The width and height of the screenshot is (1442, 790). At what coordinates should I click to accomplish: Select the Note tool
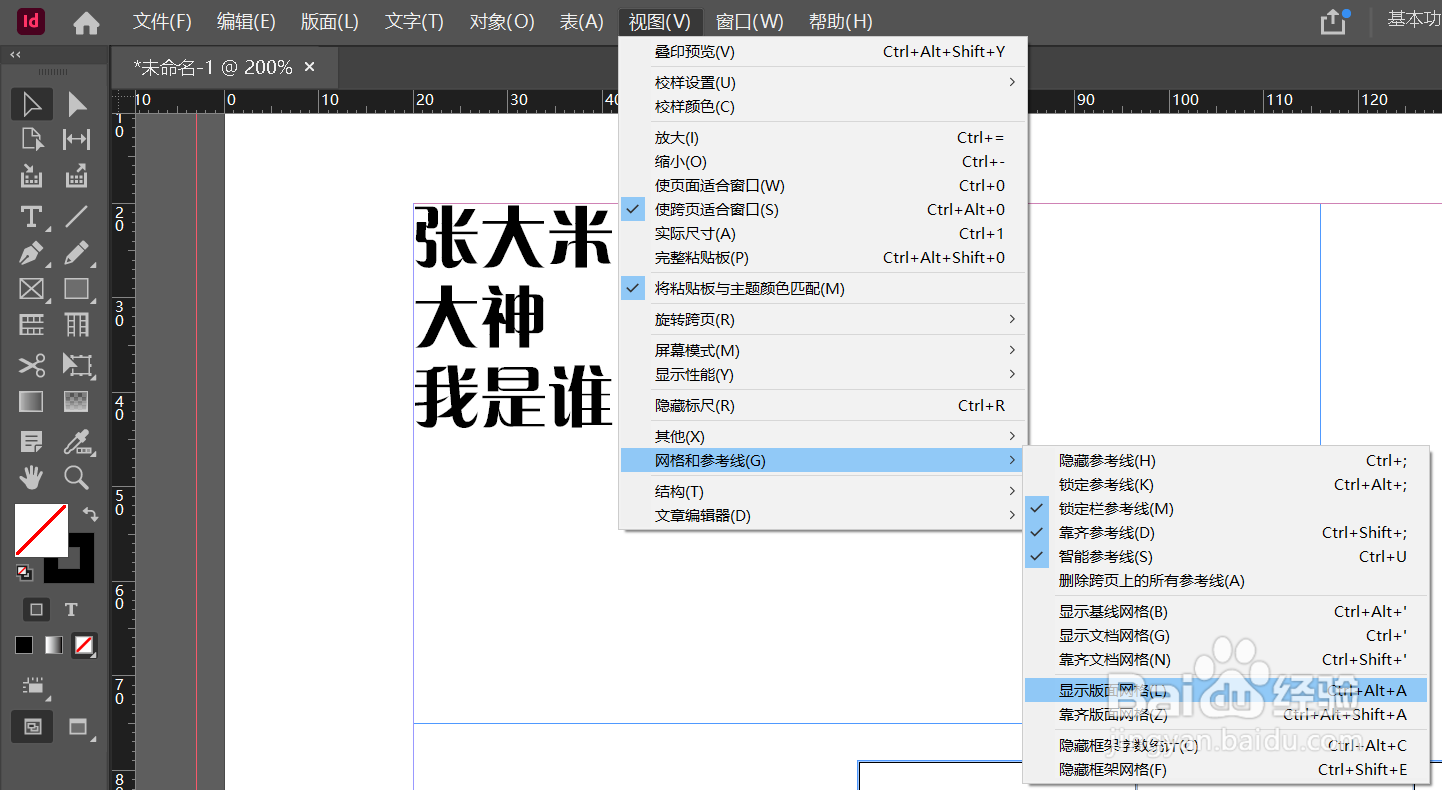tap(32, 442)
